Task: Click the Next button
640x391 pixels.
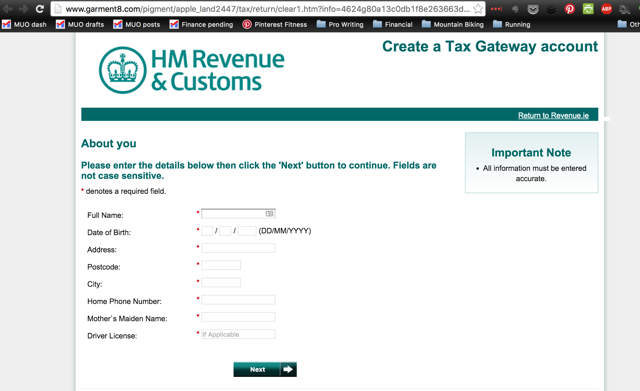Action: (x=265, y=369)
